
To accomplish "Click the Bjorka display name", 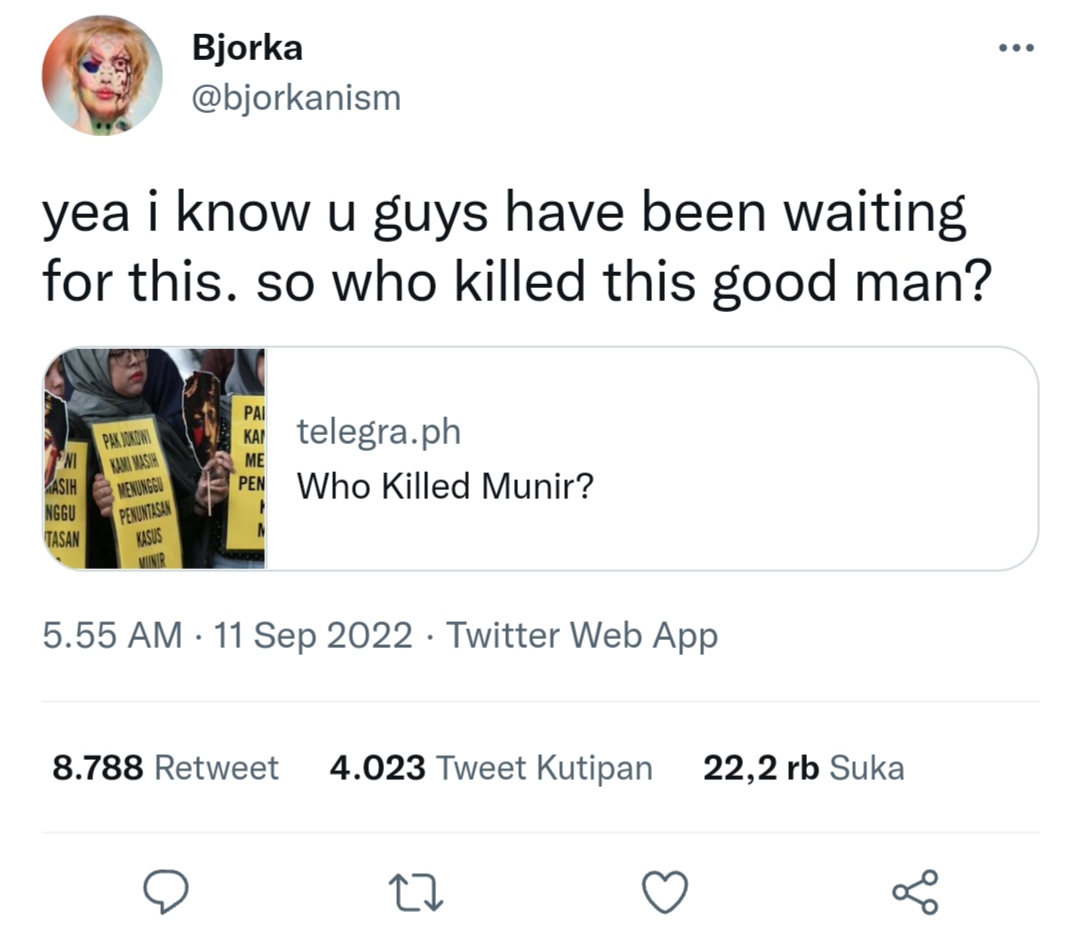I will [x=245, y=47].
